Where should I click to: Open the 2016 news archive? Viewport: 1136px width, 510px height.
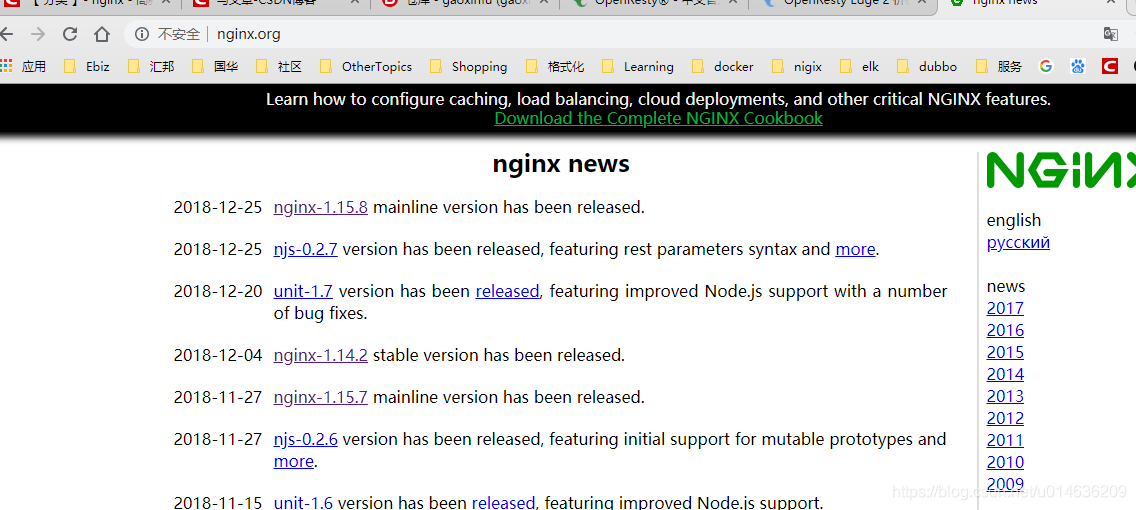[x=1005, y=330]
